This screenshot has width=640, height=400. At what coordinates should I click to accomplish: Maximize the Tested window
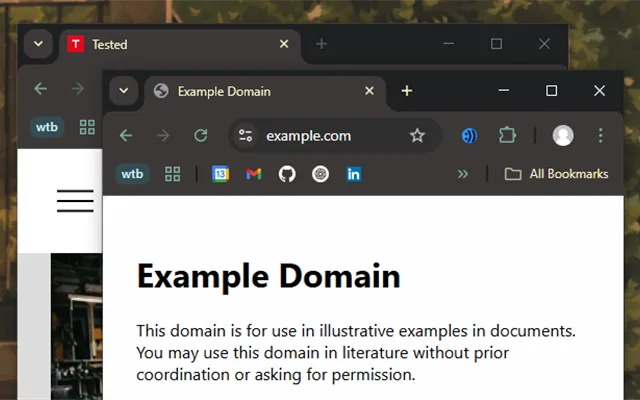coord(496,44)
